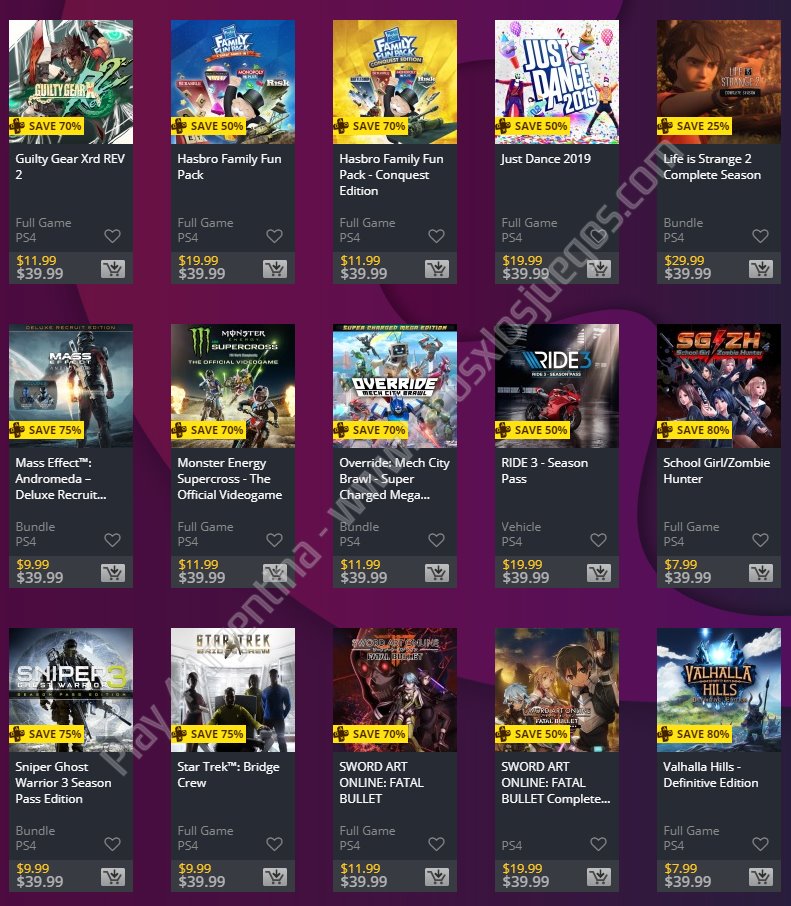The image size is (791, 906).
Task: Click the Just Dance 2019 cover art
Action: tap(557, 82)
